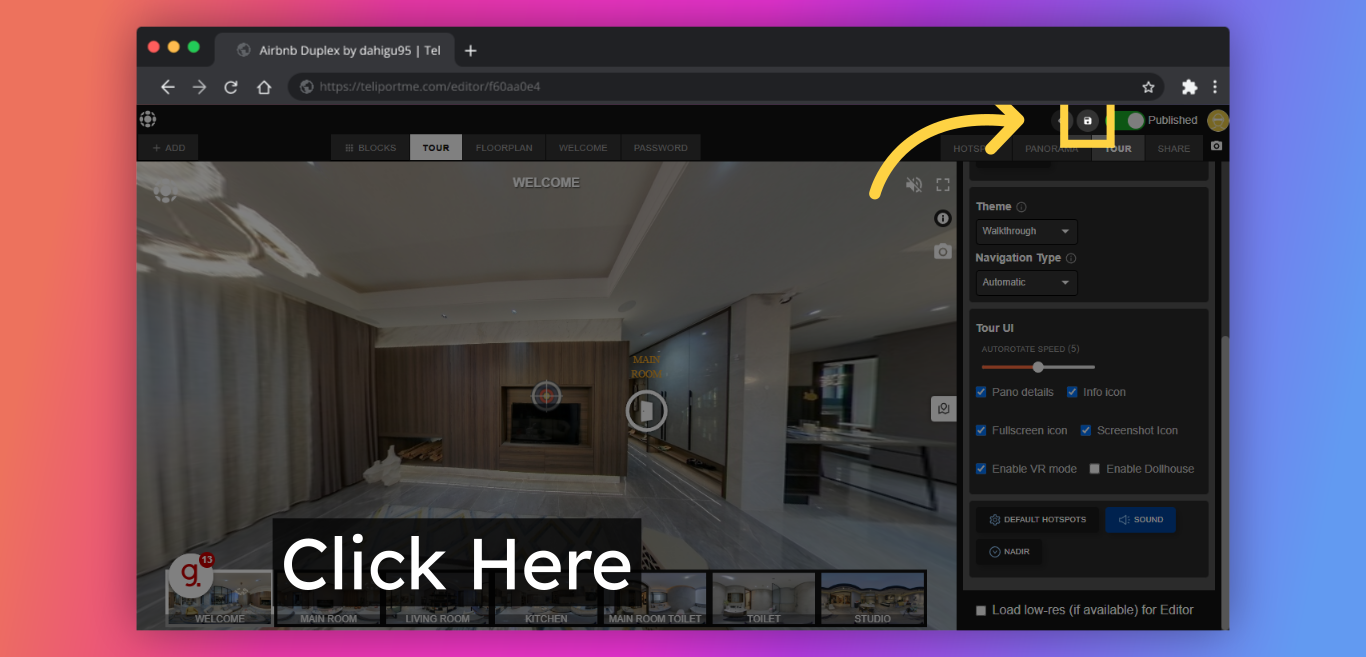
Task: Open the browser extensions puzzle icon
Action: 1189,87
